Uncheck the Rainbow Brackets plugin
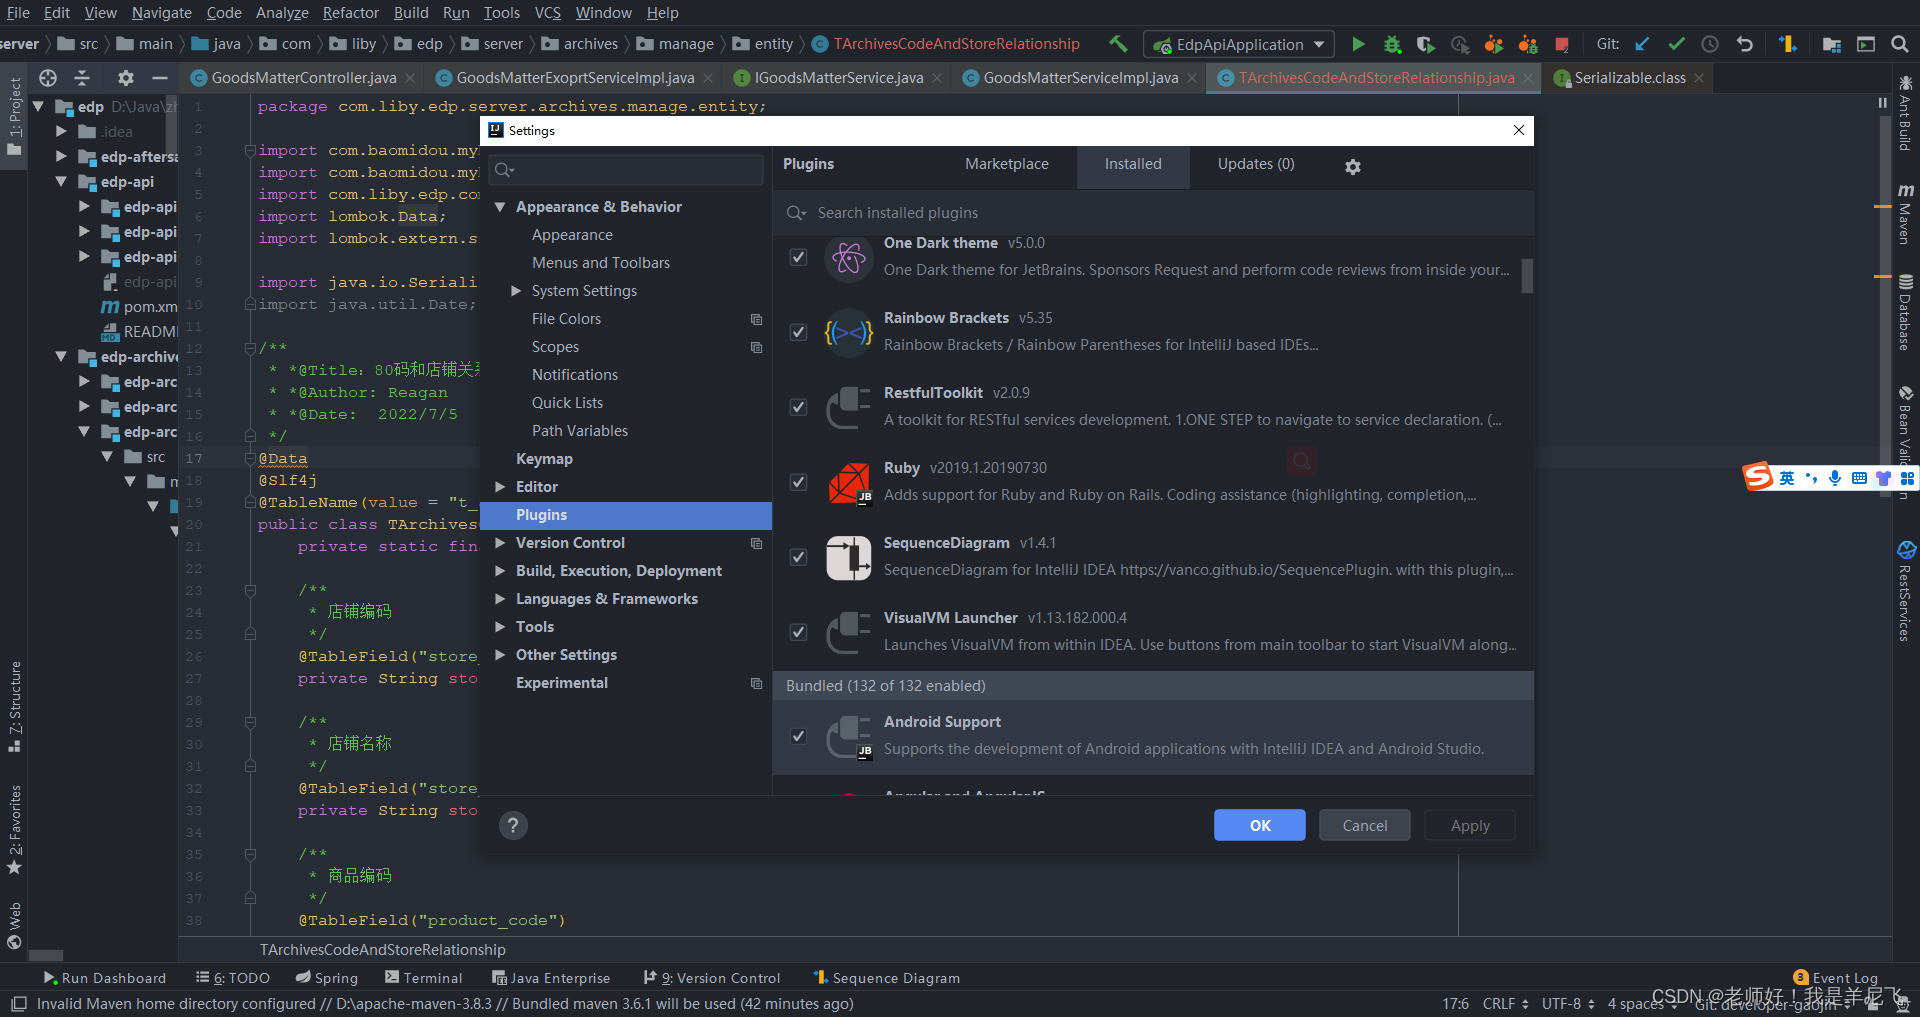Viewport: 1920px width, 1017px height. pos(798,332)
